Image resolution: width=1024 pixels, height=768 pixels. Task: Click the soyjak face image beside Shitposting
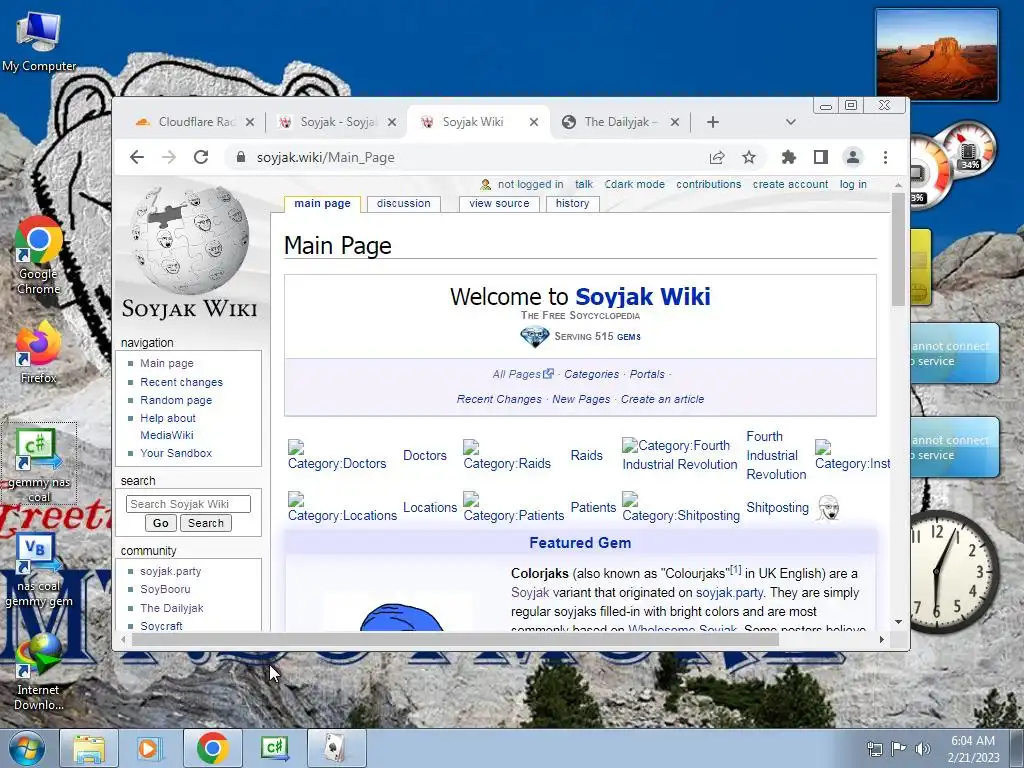pyautogui.click(x=828, y=508)
